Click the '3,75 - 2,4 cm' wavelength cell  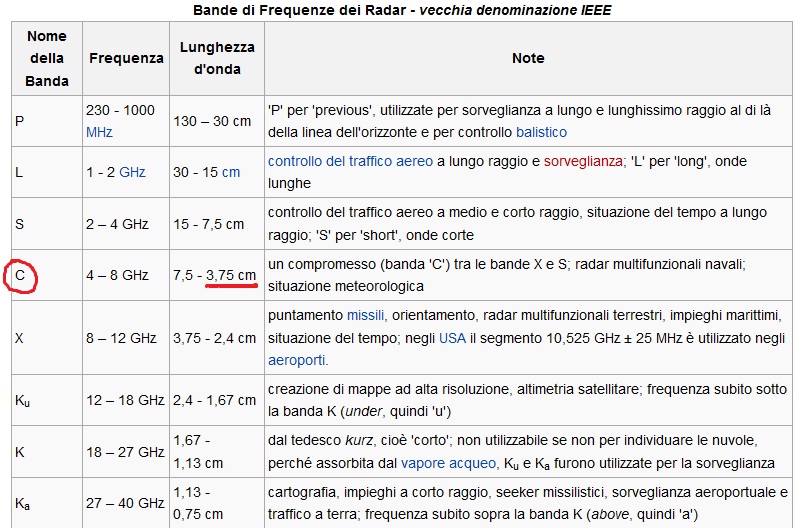(217, 338)
